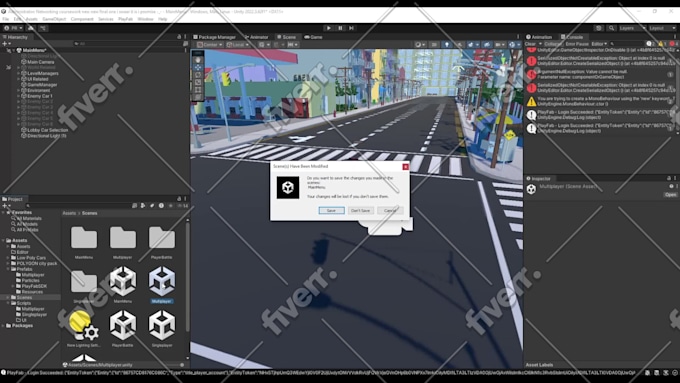Select the Transform tool in Scene overlay

[x=198, y=96]
